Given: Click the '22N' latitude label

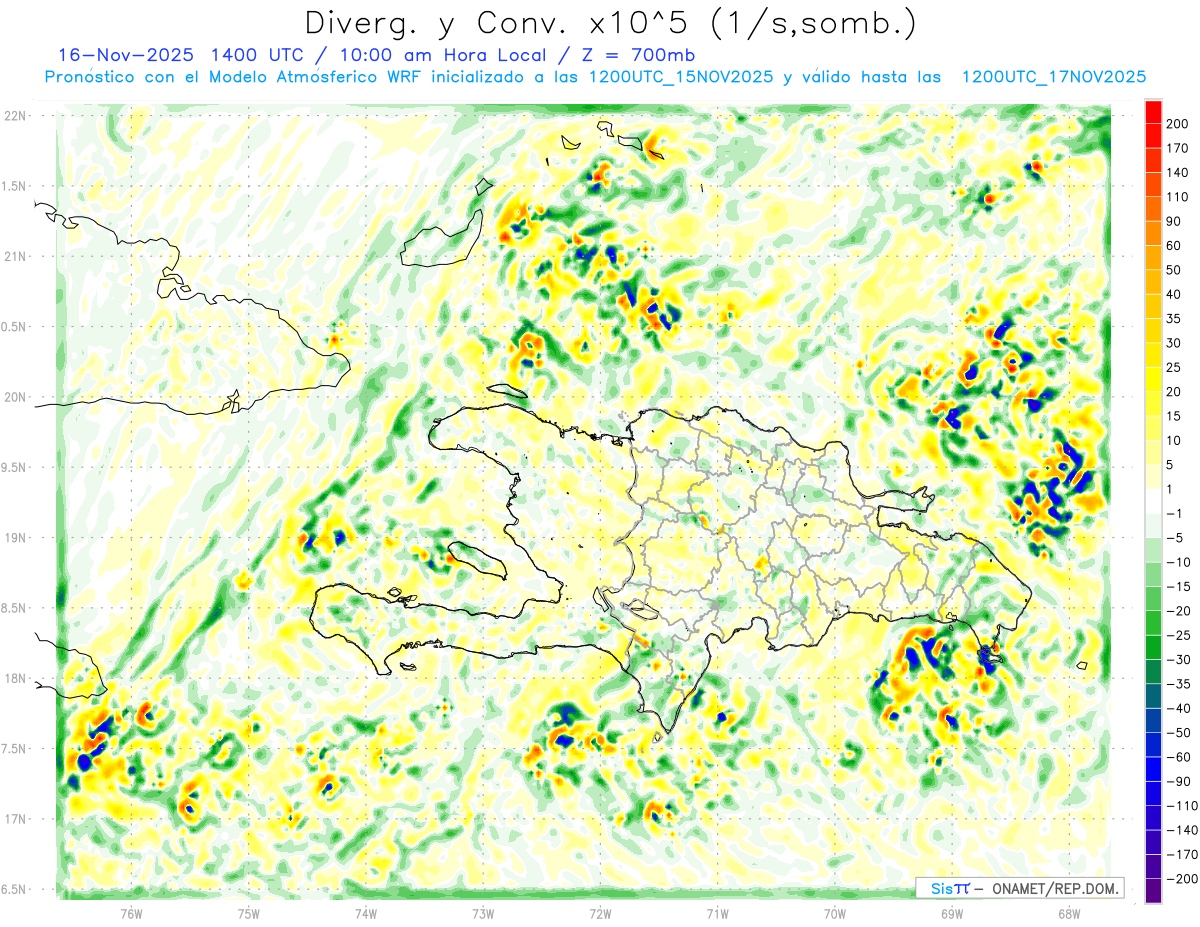Looking at the screenshot, I should tap(16, 116).
